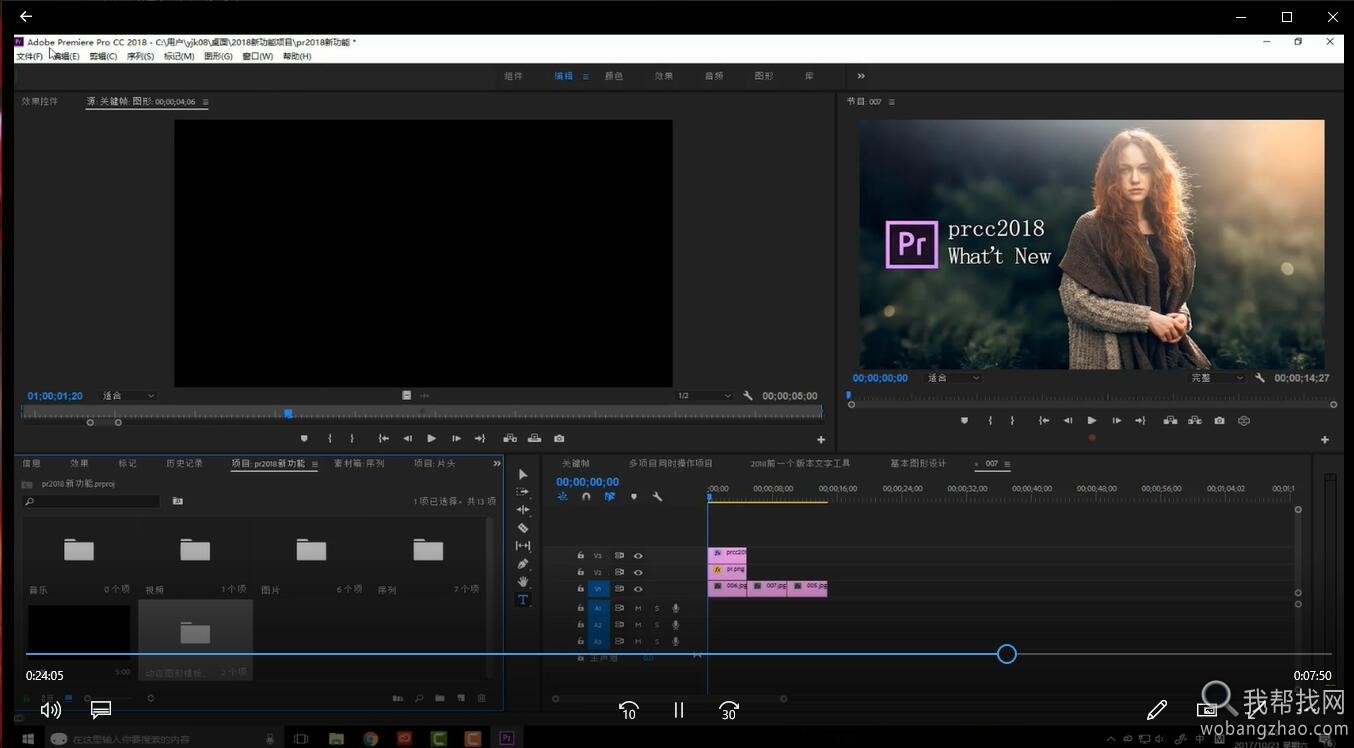
Task: Click Insert button in Source monitor
Action: 510,438
